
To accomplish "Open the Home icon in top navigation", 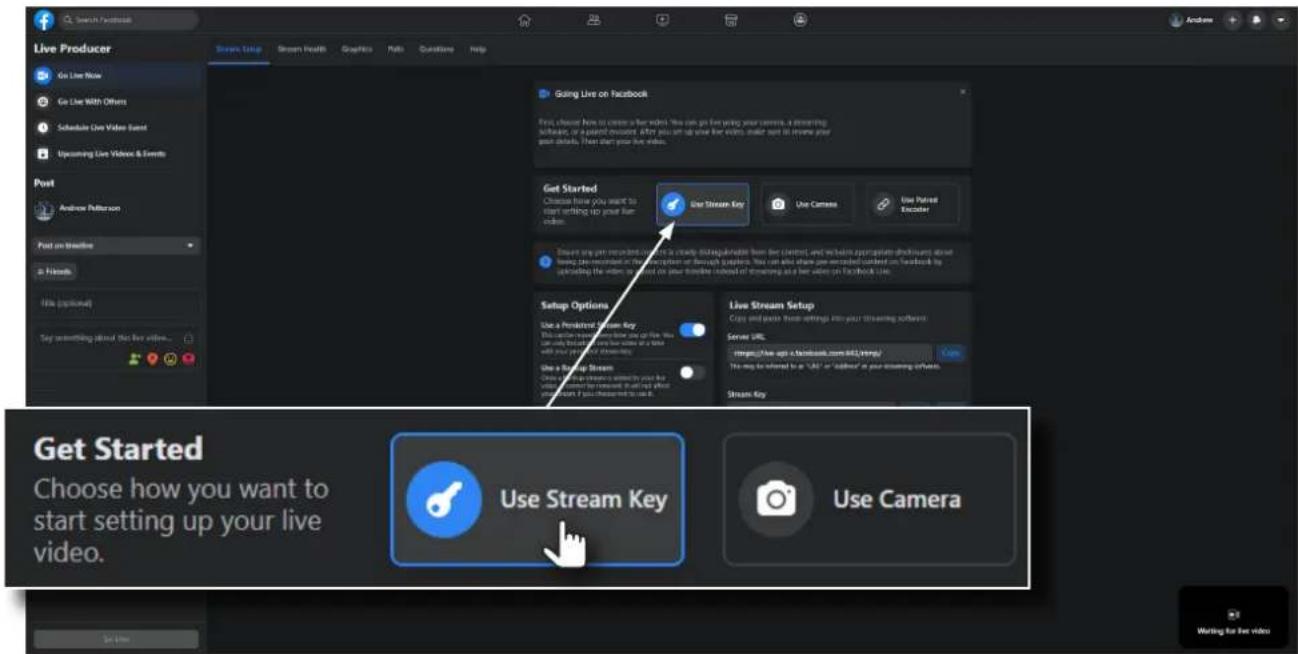I will (x=525, y=19).
